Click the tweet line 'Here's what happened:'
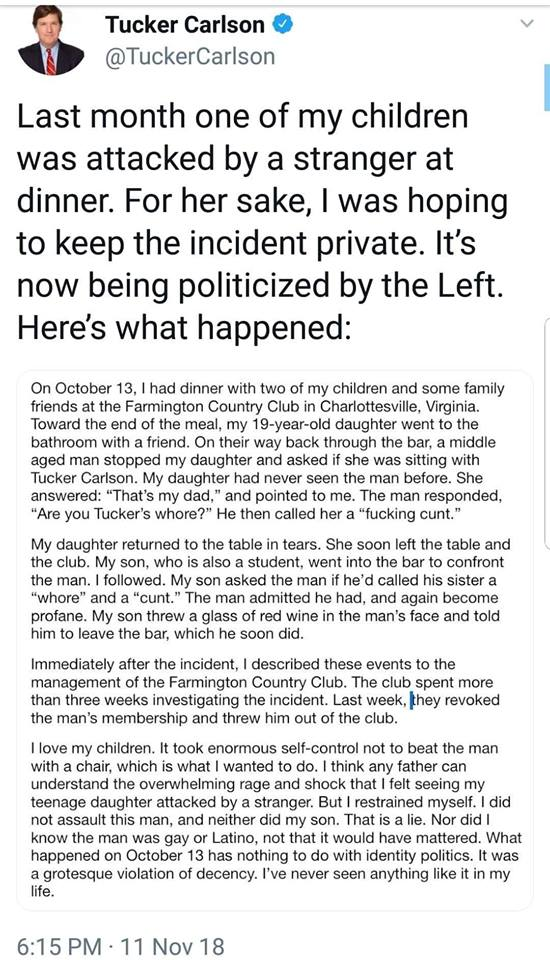 click(x=184, y=329)
